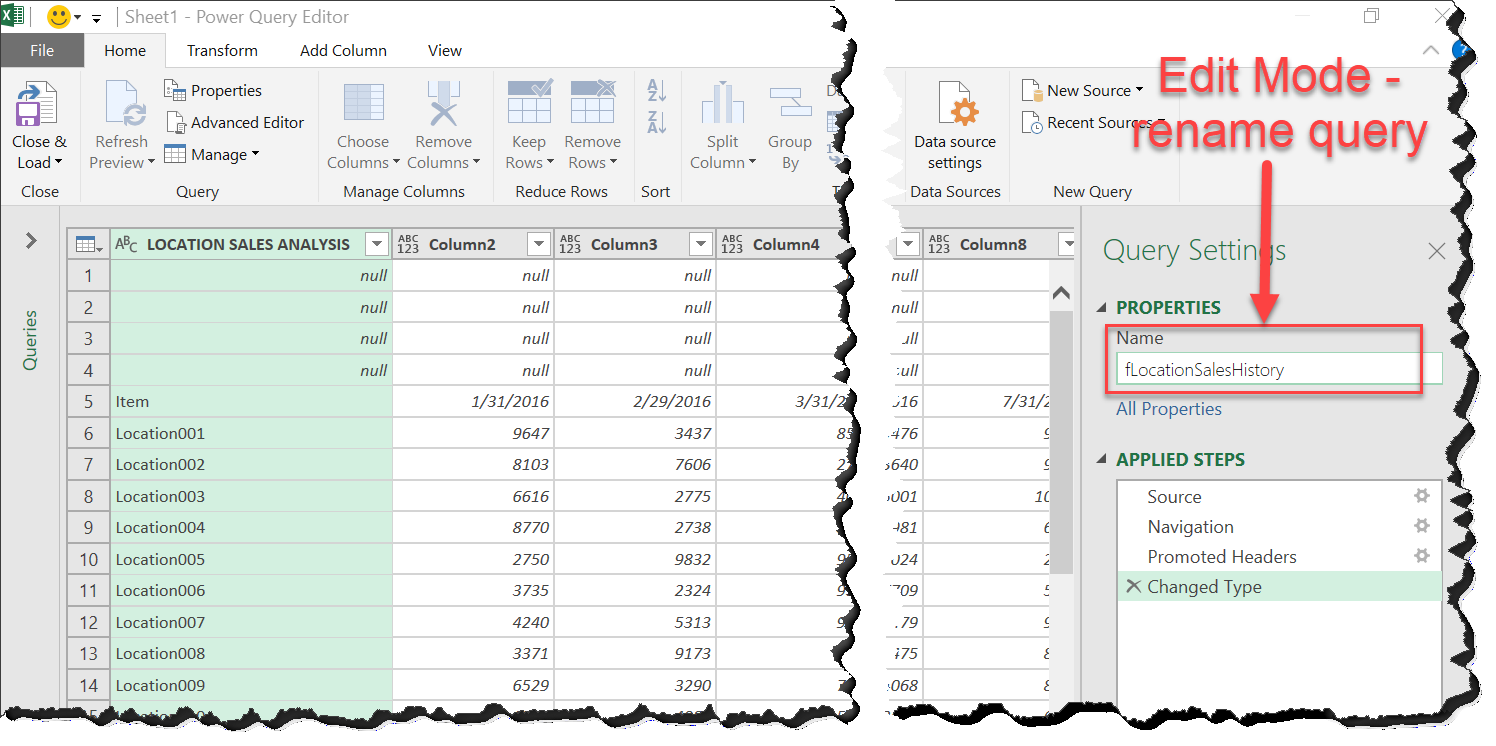The image size is (1496, 746).
Task: Switch to the Transform ribbon tab
Action: point(222,50)
